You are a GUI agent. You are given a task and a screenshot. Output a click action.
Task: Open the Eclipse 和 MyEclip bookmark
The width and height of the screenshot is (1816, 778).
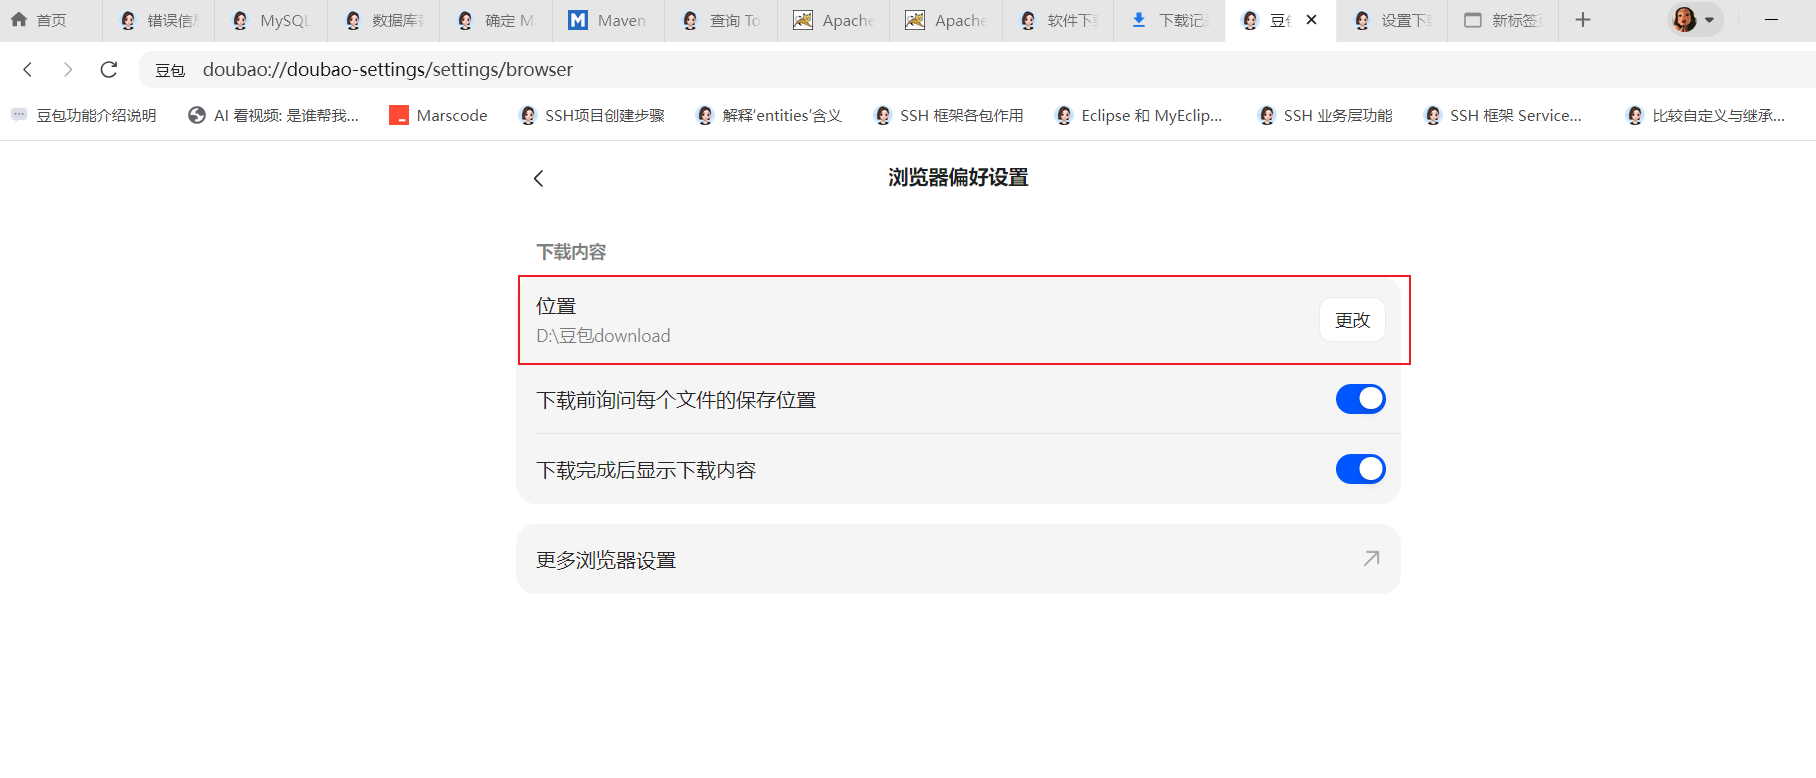(1138, 115)
